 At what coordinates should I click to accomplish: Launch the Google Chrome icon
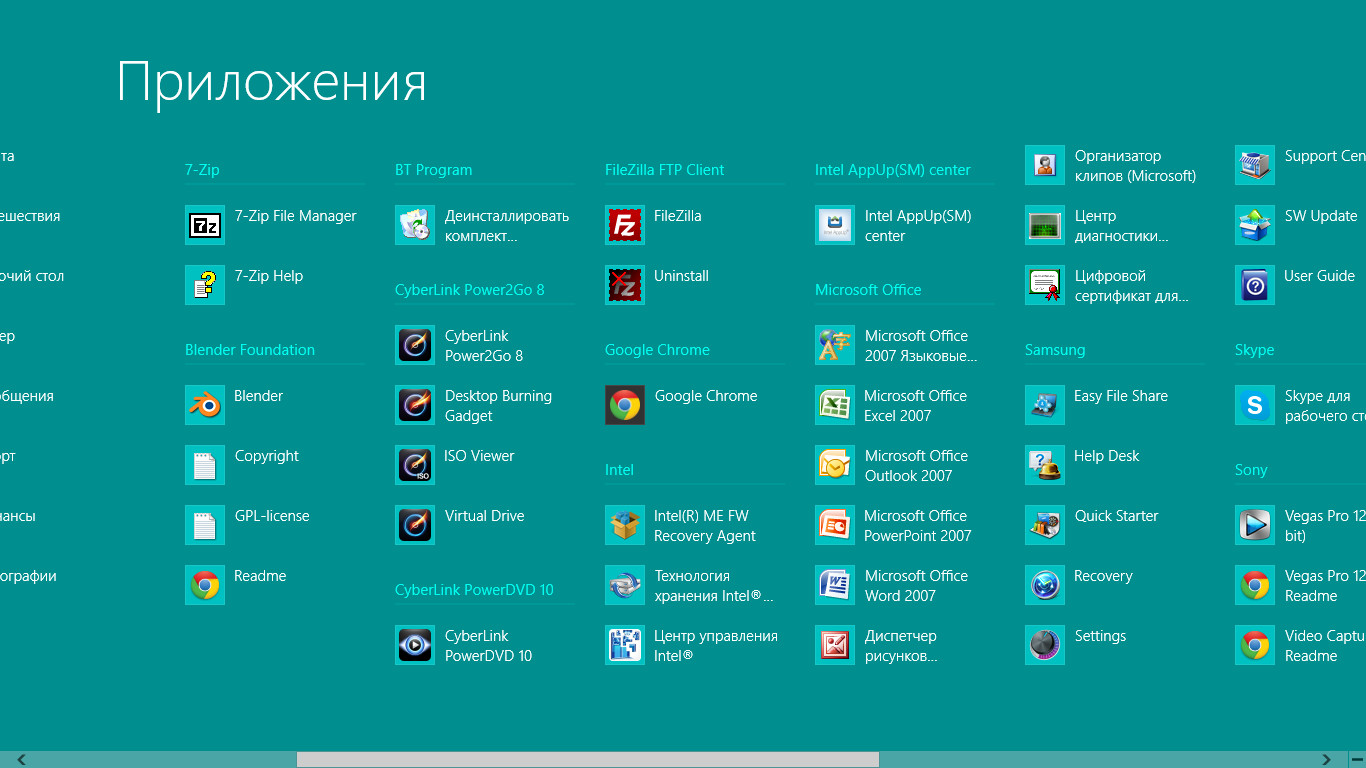pyautogui.click(x=625, y=405)
